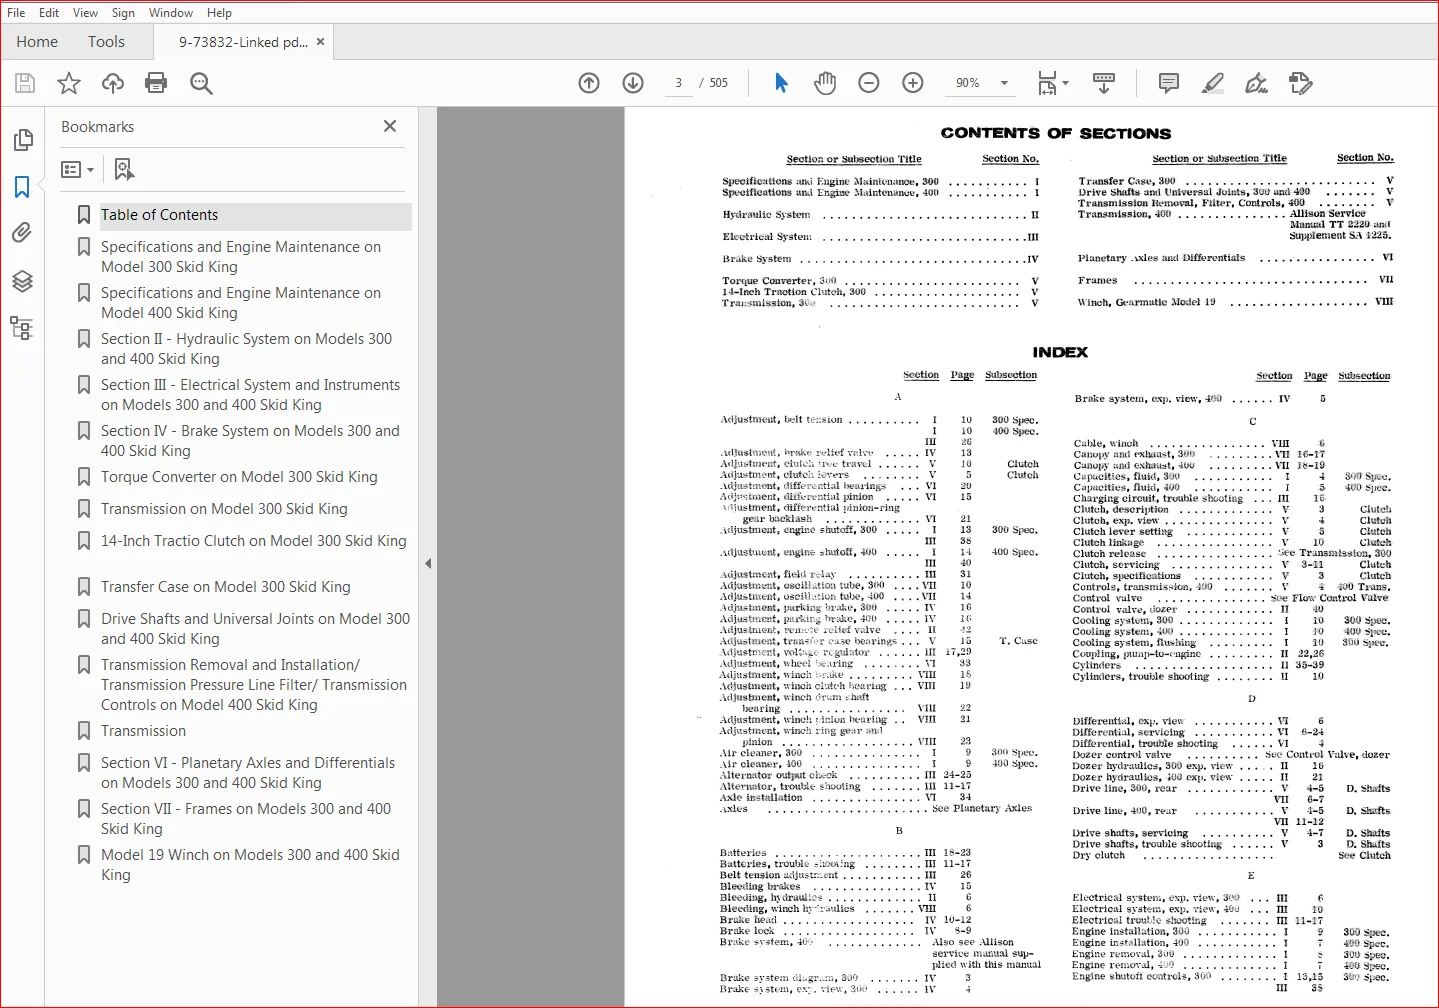Zoom in with the plus icon
This screenshot has width=1439, height=1008.
click(x=913, y=83)
